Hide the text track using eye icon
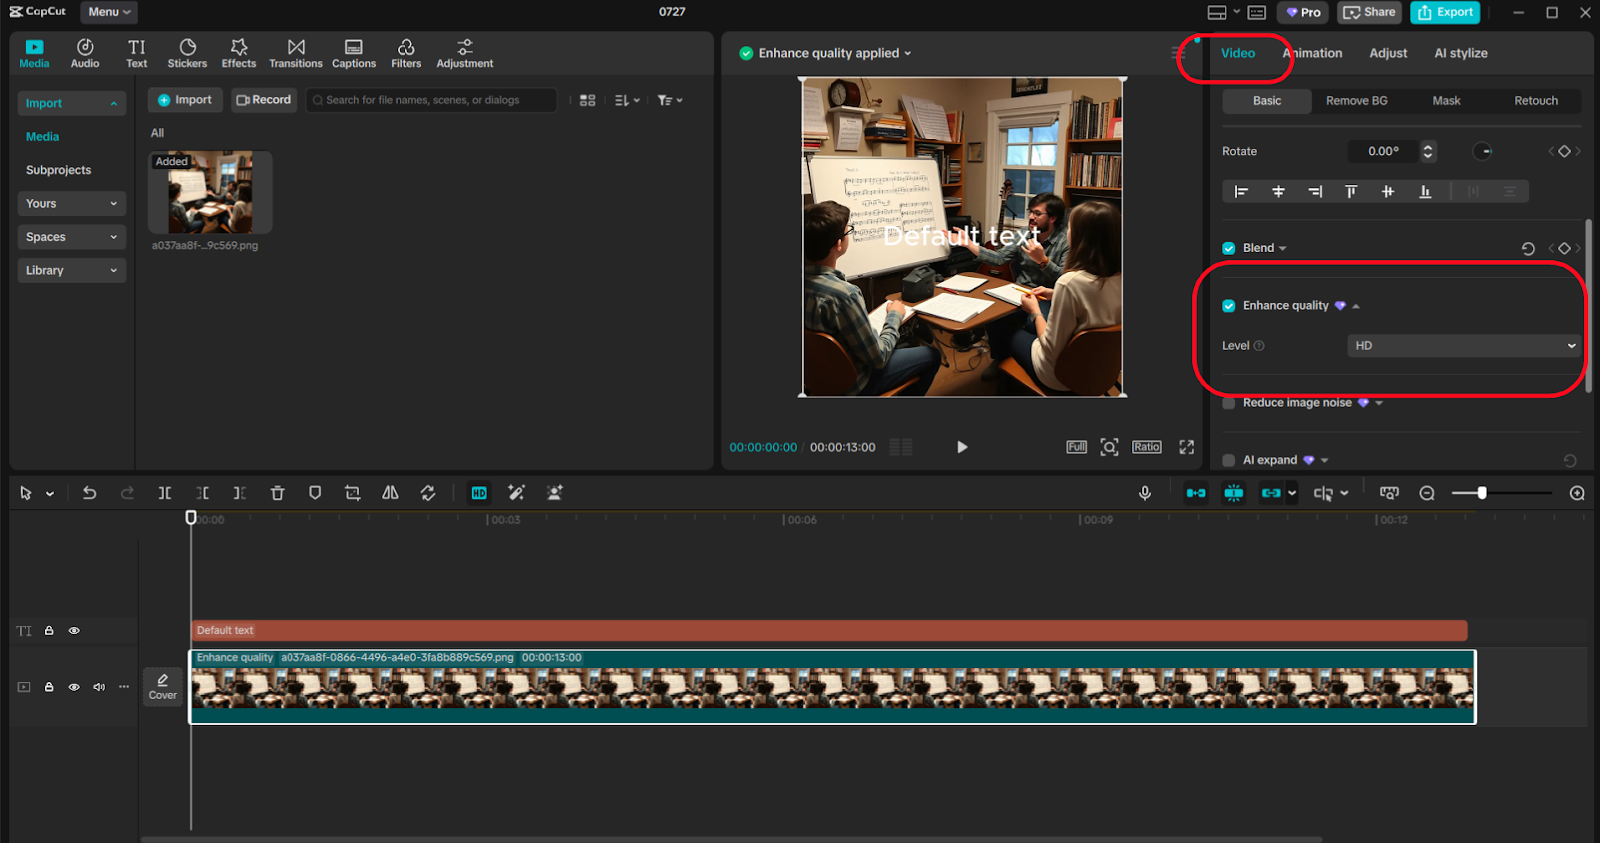 tap(74, 631)
